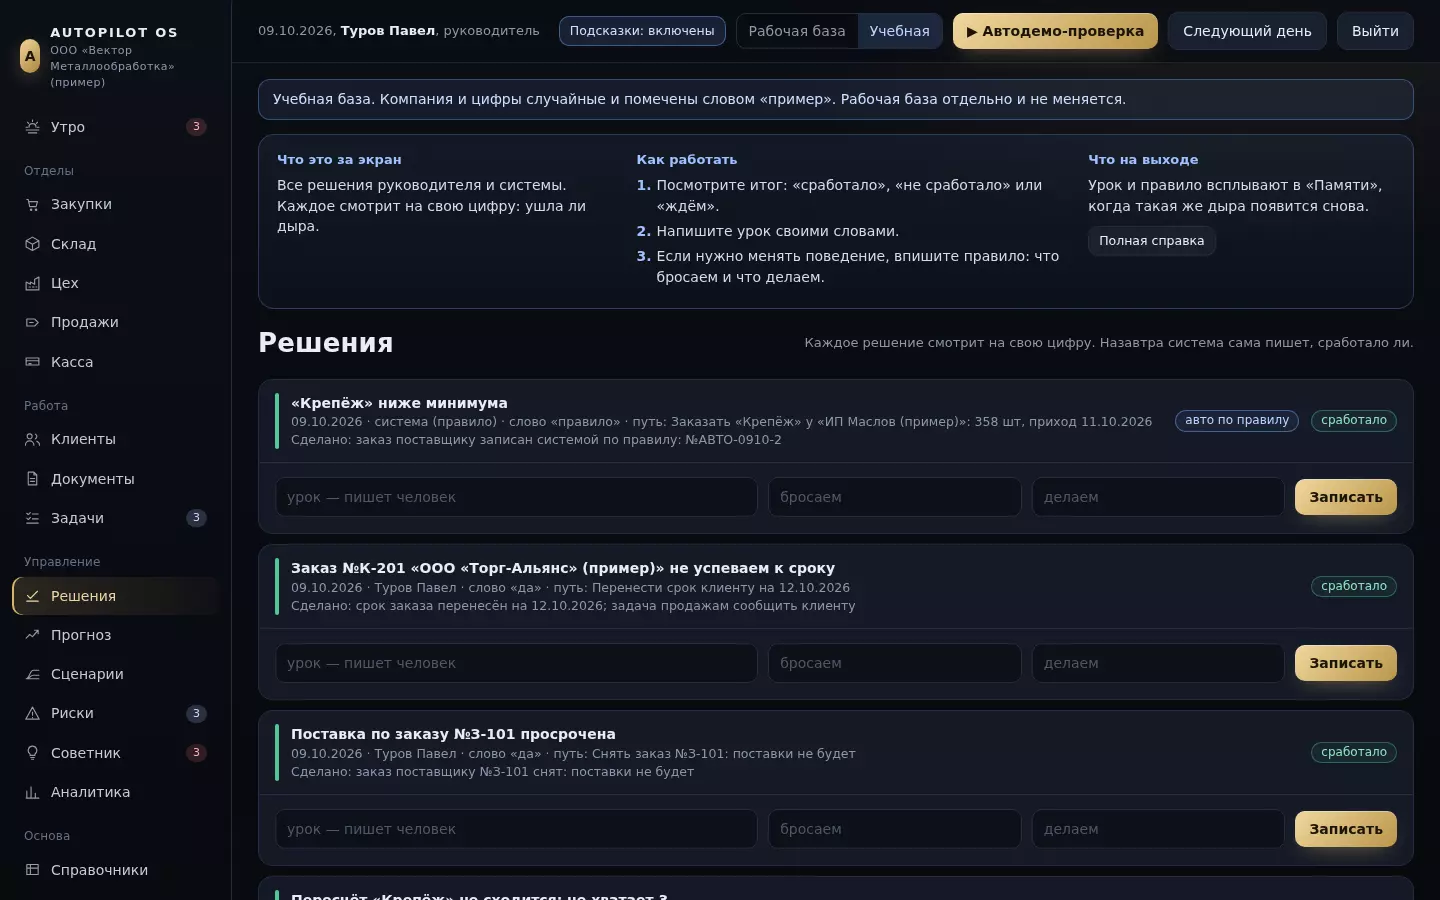
Task: Open Риски warning triangle icon
Action: pos(32,713)
